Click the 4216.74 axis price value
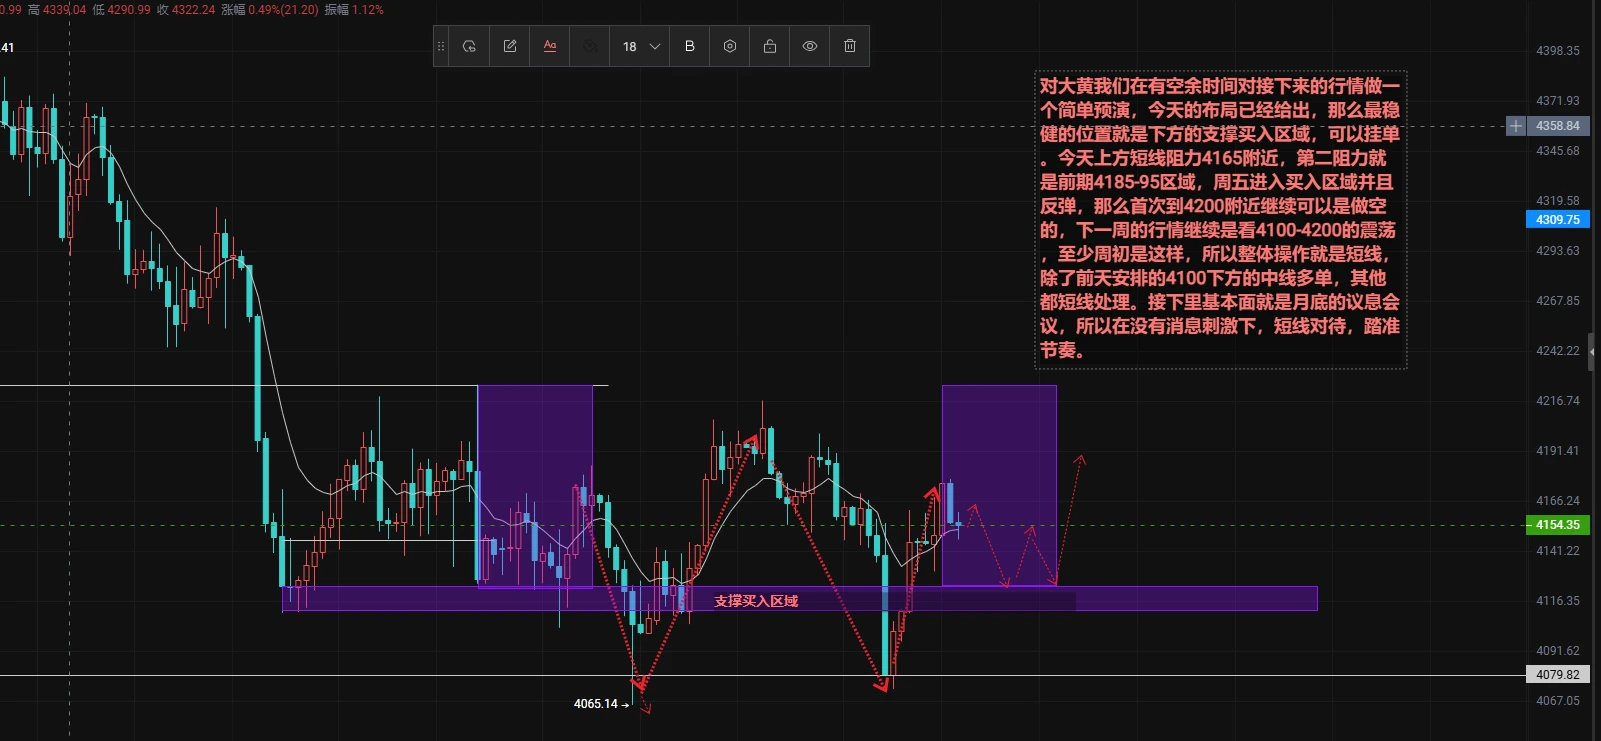This screenshot has height=741, width=1601. click(1558, 401)
